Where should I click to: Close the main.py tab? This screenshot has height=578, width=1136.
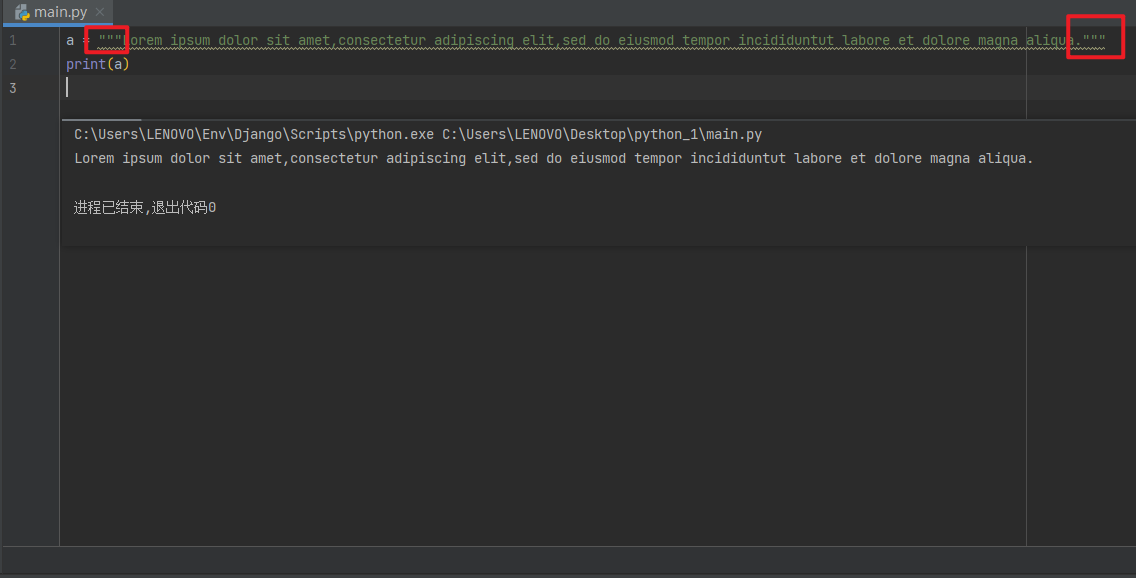pyautogui.click(x=100, y=12)
